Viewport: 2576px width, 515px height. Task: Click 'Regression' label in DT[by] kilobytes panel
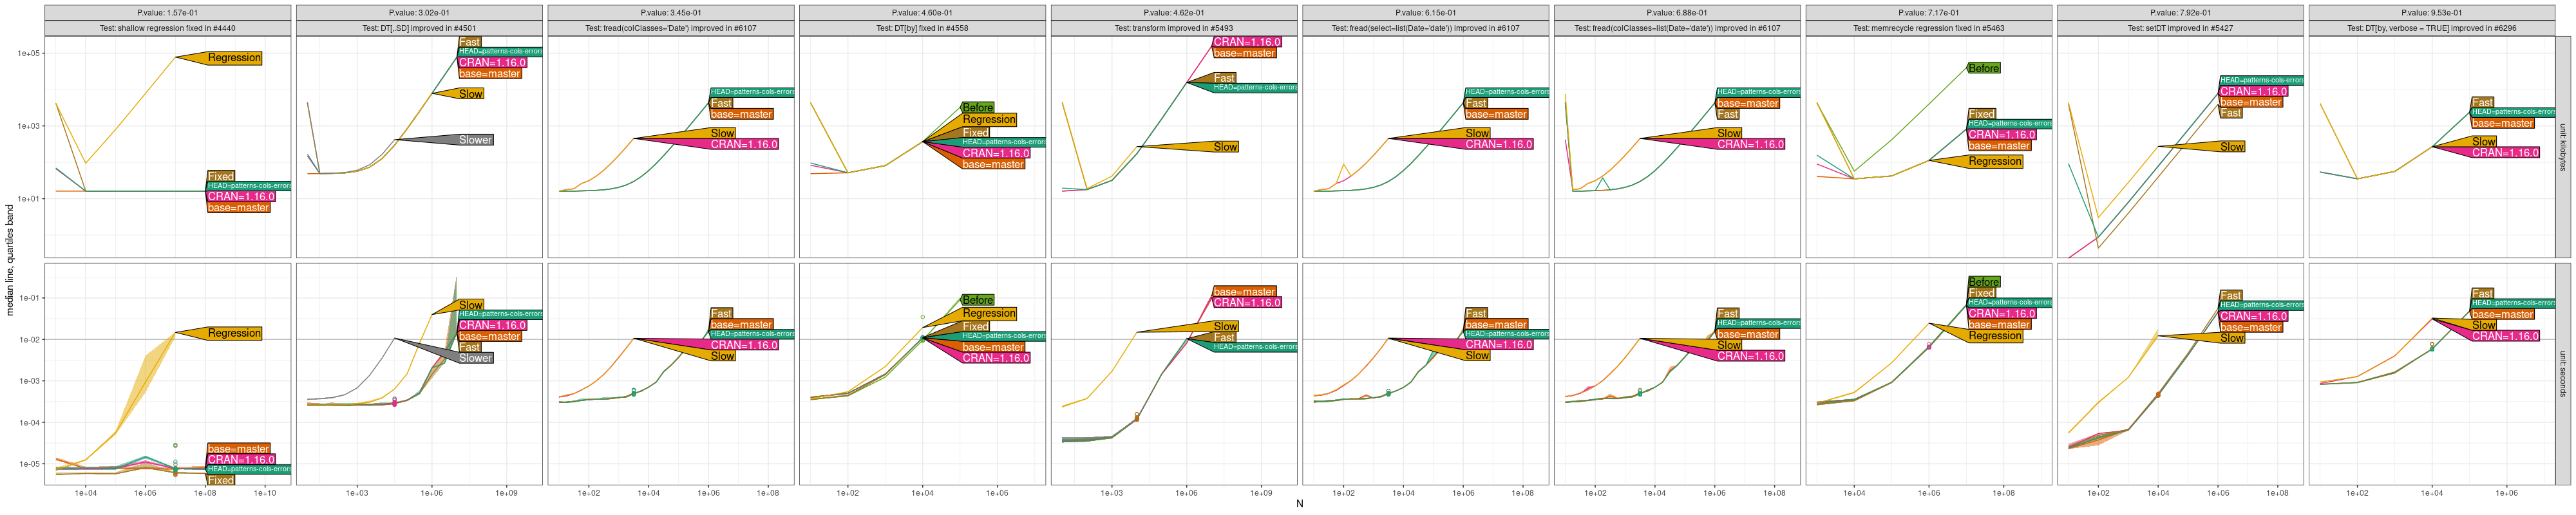[989, 119]
